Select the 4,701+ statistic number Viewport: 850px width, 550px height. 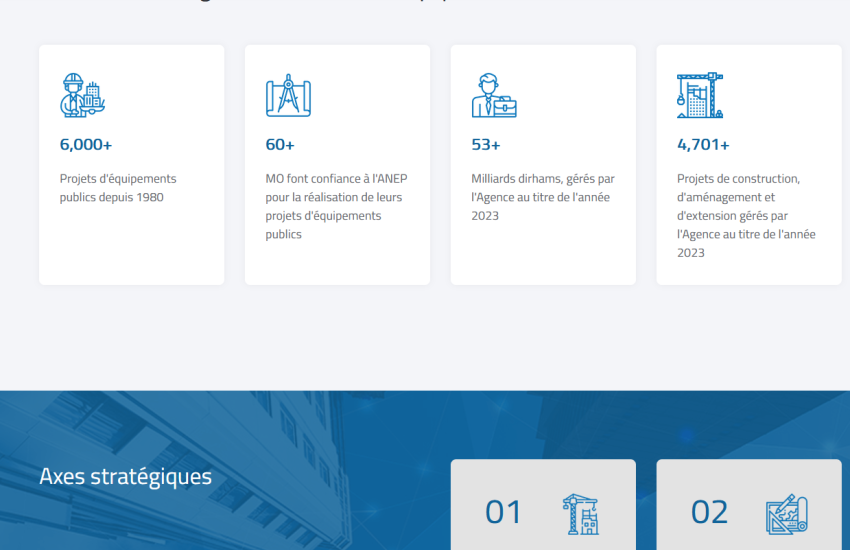(703, 144)
